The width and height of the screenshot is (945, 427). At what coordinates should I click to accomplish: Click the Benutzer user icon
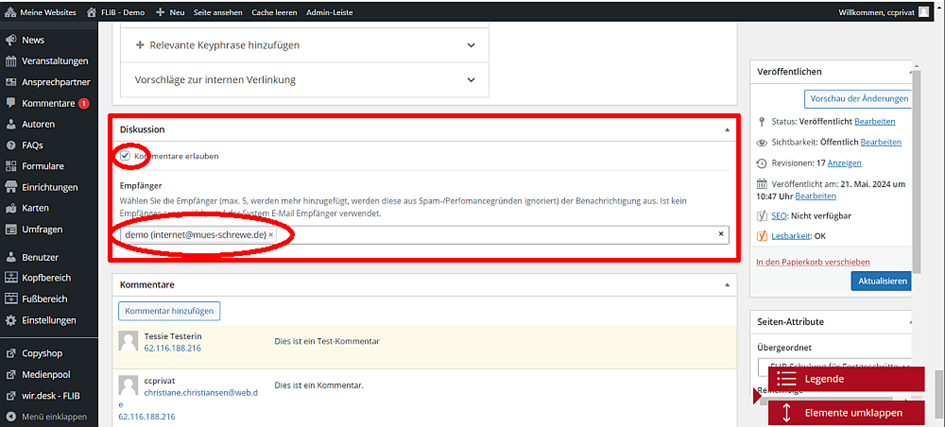coord(11,257)
